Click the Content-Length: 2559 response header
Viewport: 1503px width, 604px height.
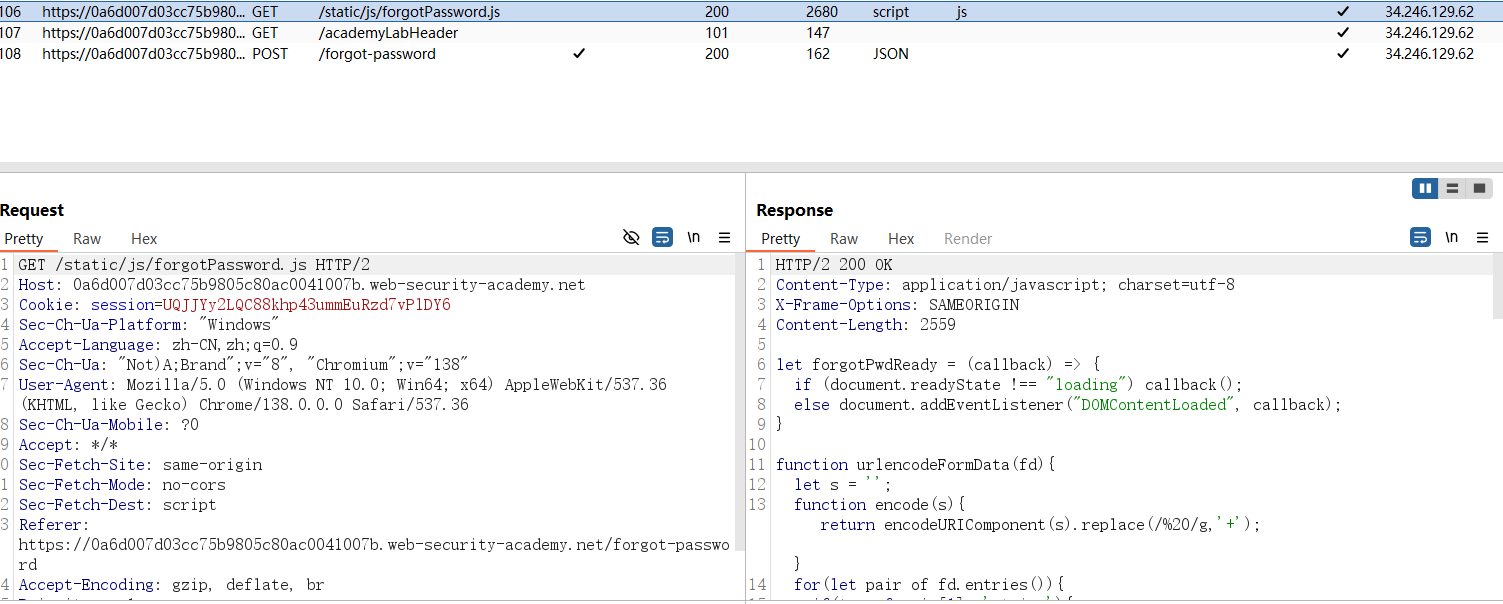tap(866, 325)
